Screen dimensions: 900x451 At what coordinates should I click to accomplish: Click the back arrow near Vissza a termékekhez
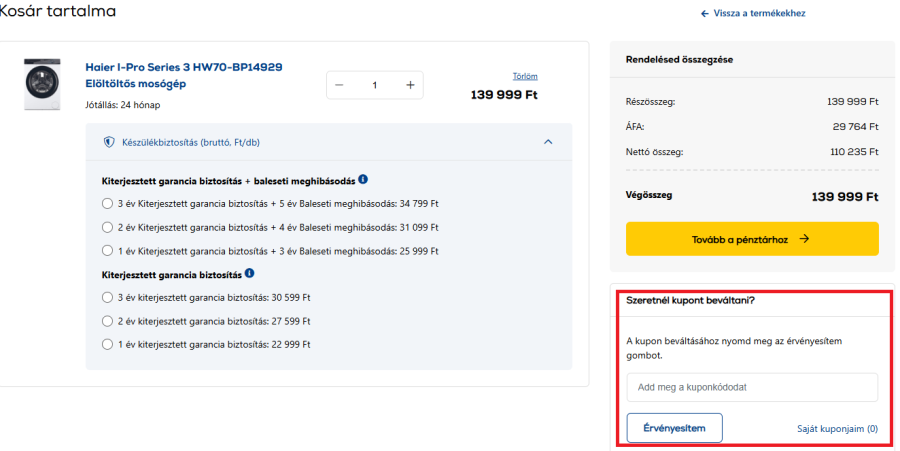705,14
